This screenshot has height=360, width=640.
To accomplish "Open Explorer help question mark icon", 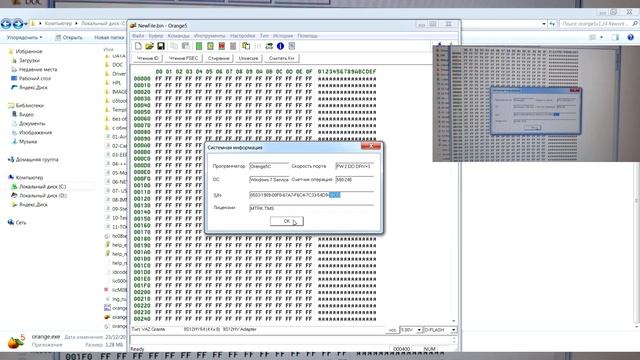I will coord(631,37).
